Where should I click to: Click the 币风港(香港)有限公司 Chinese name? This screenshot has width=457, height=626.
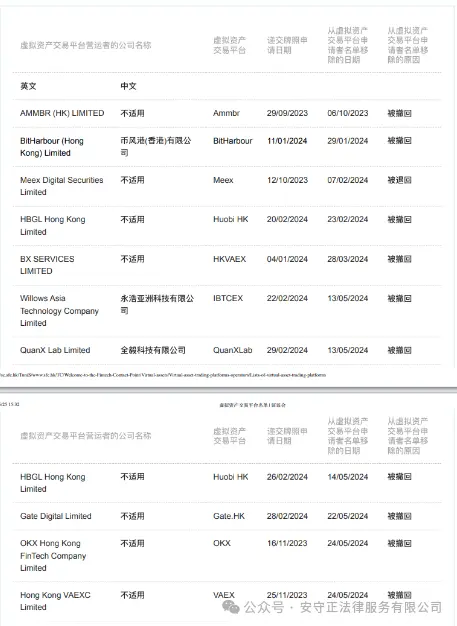pos(156,147)
